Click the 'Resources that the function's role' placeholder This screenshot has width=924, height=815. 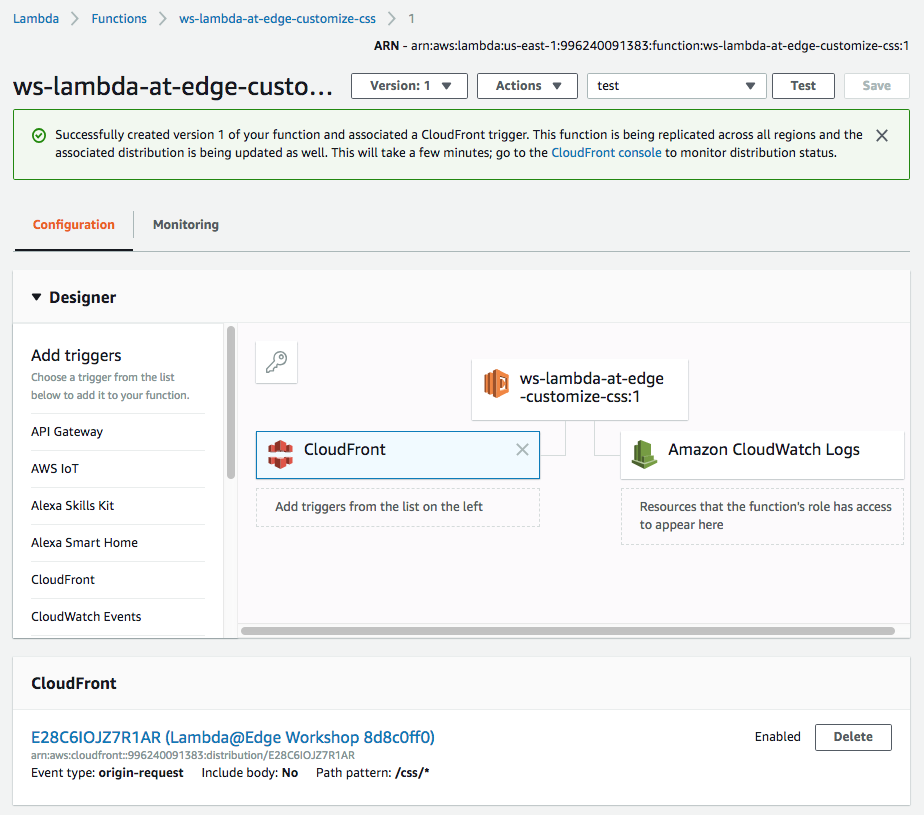pyautogui.click(x=765, y=516)
